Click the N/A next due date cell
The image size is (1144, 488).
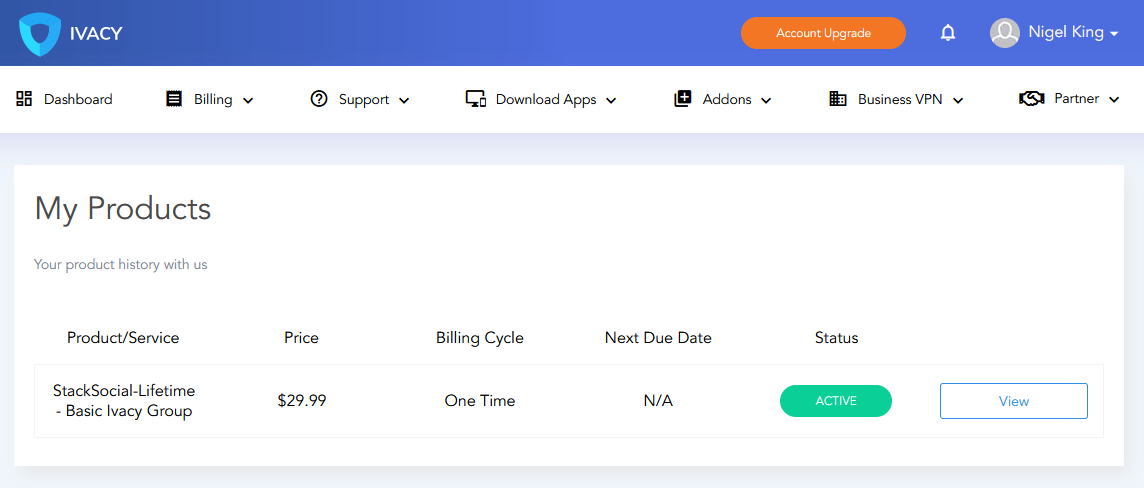658,400
